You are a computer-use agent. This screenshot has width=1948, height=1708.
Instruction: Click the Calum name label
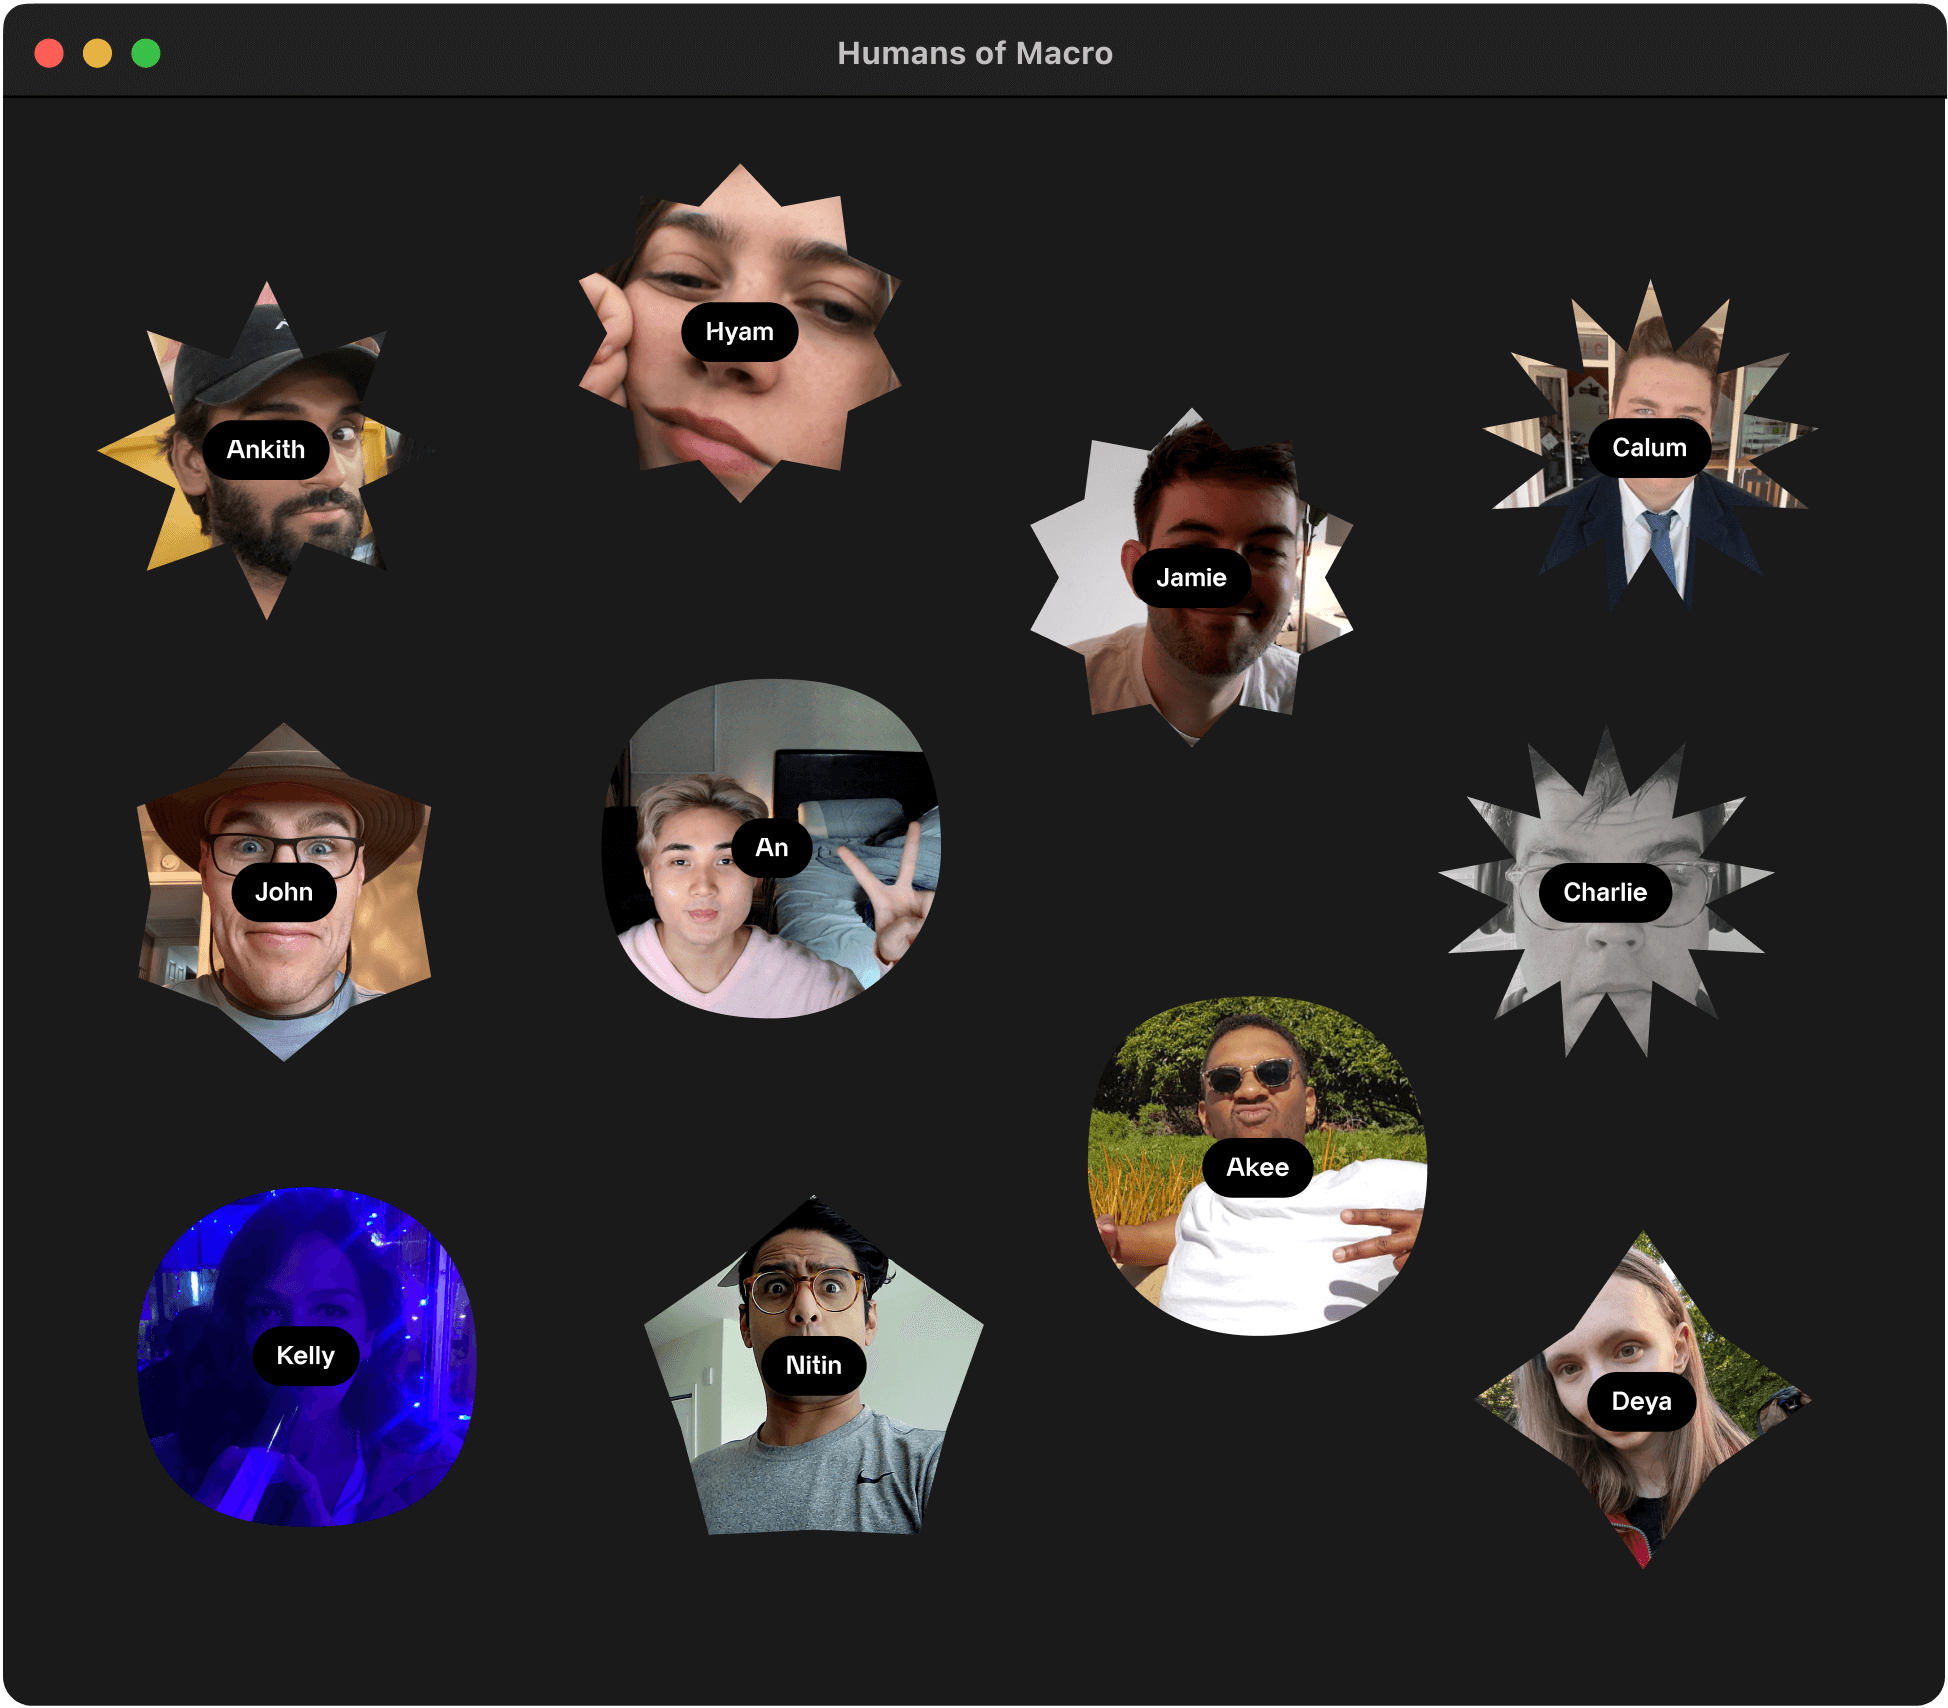pyautogui.click(x=1648, y=448)
